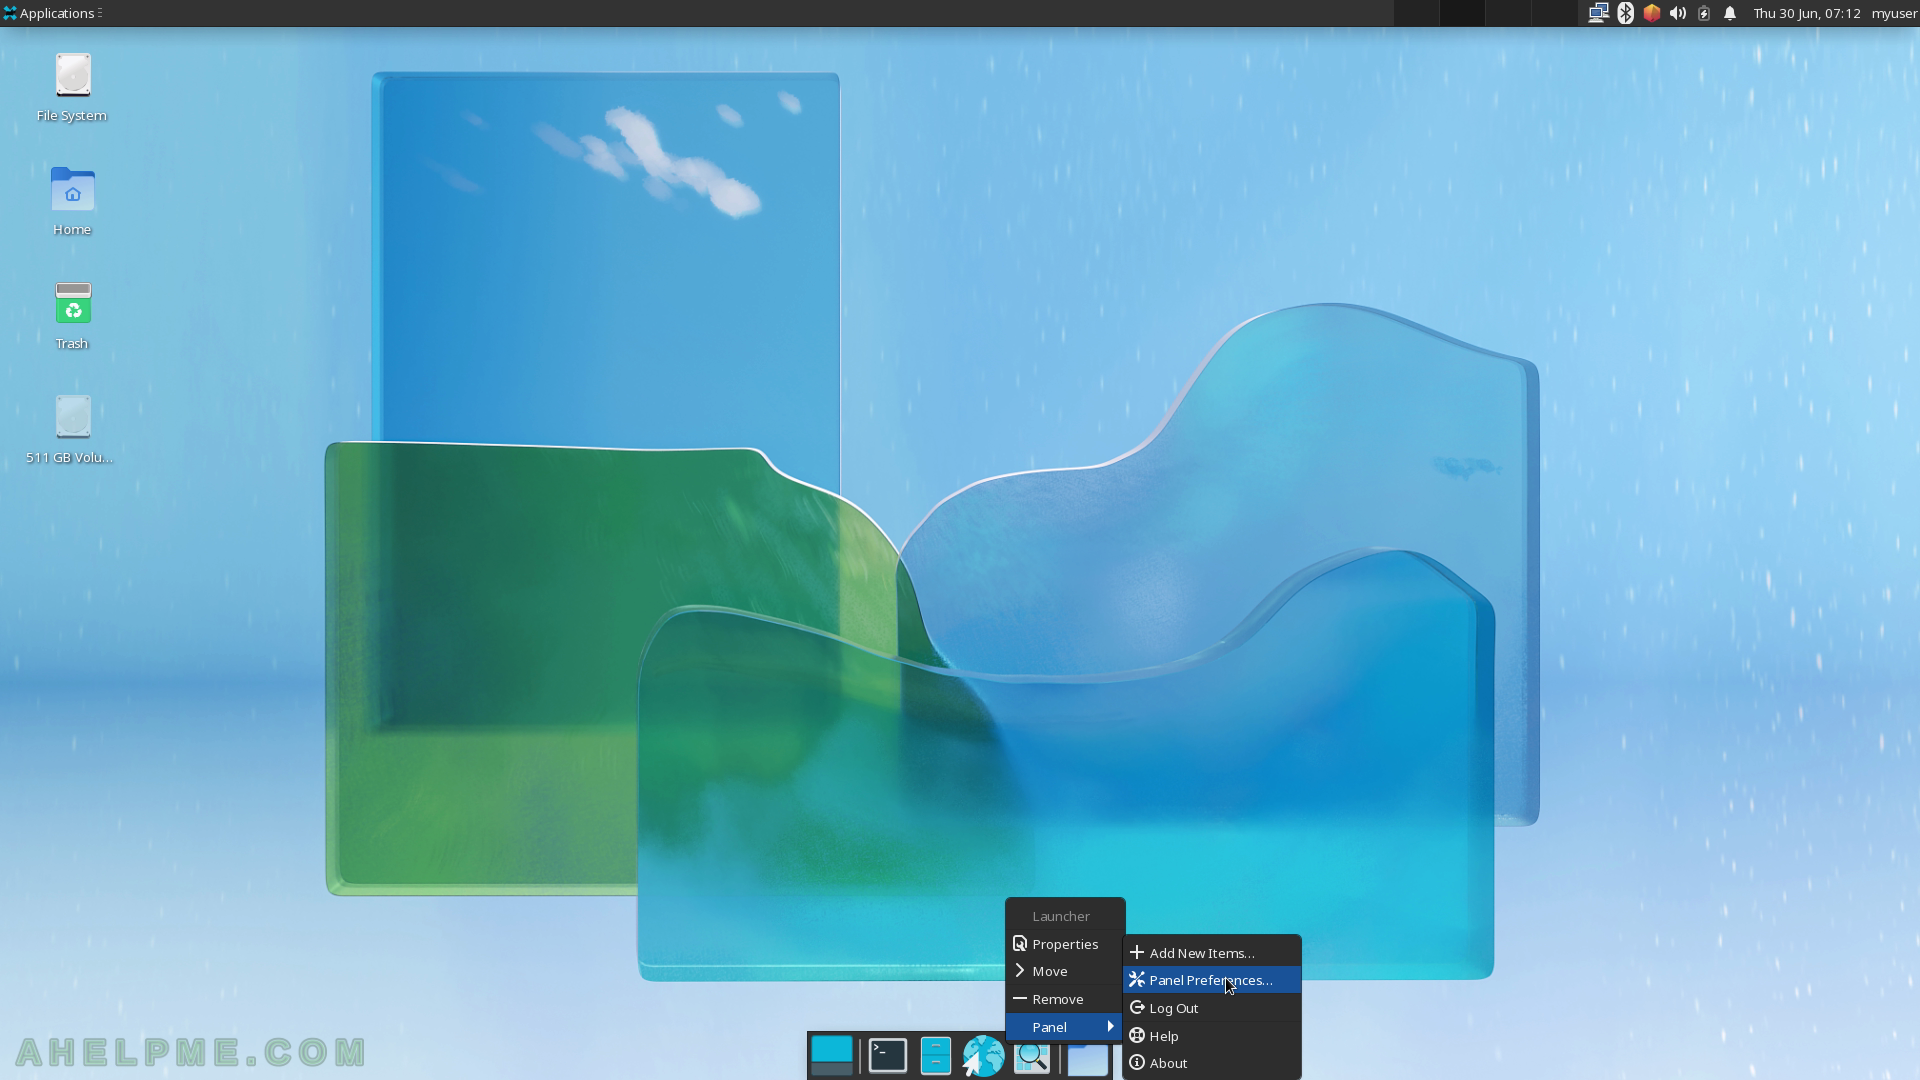Launch the Web Browser dock icon
1920x1080 pixels.
pos(983,1056)
